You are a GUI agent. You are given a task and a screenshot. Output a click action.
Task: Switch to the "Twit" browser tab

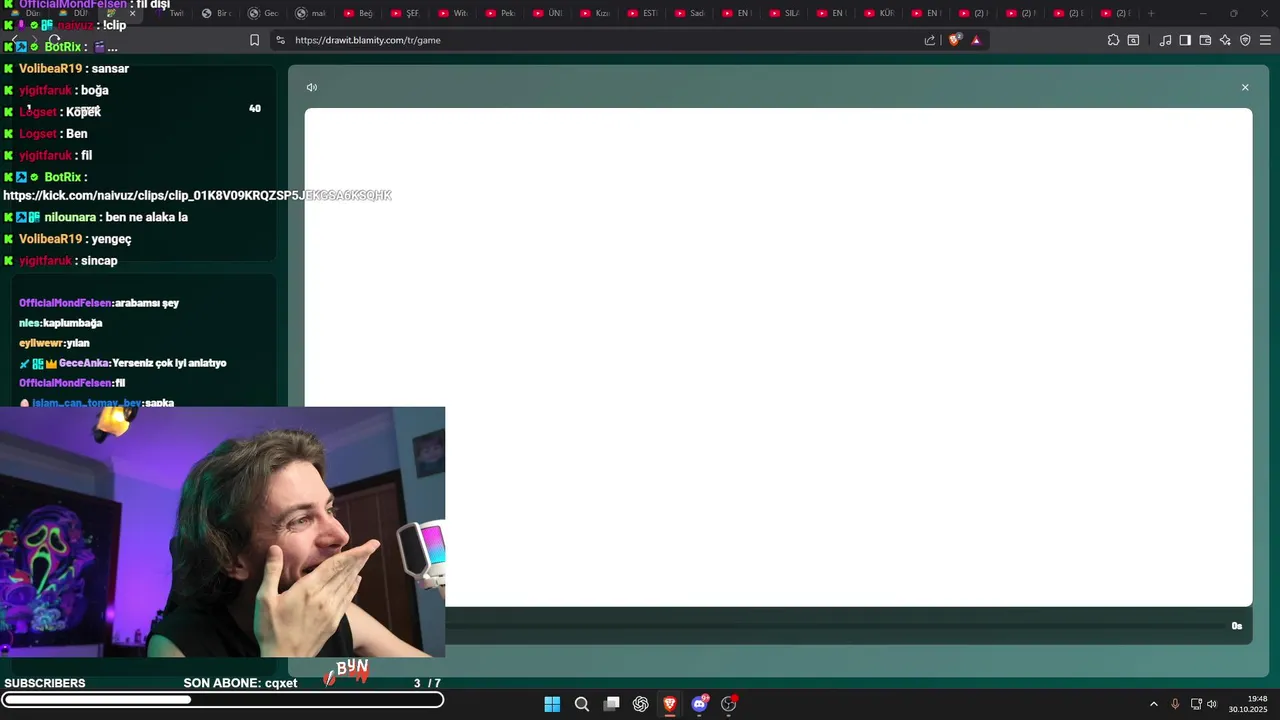[170, 13]
